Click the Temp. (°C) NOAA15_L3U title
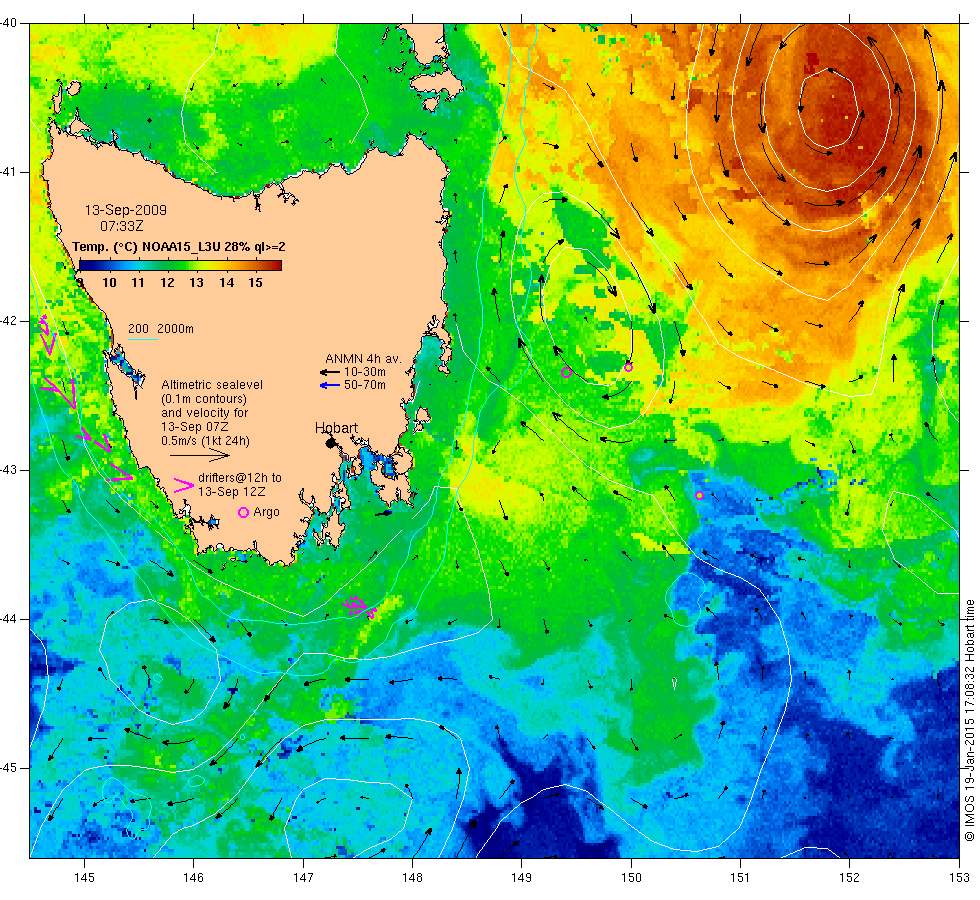 (x=179, y=247)
